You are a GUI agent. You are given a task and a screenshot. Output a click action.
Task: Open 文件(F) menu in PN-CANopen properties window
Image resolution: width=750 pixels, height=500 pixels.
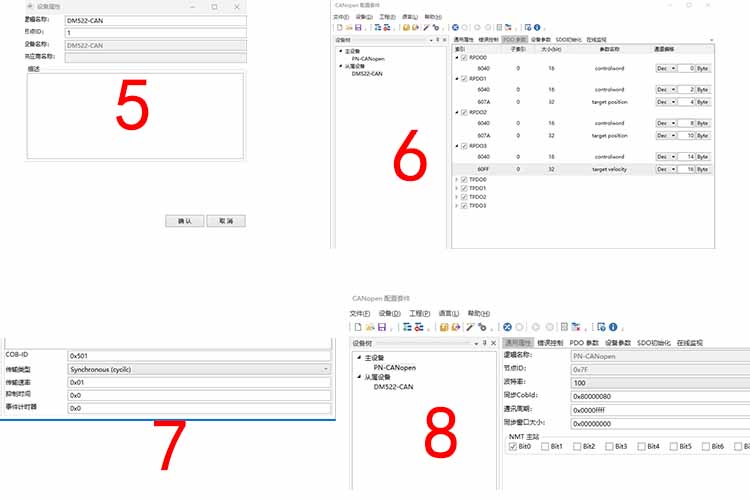(360, 313)
